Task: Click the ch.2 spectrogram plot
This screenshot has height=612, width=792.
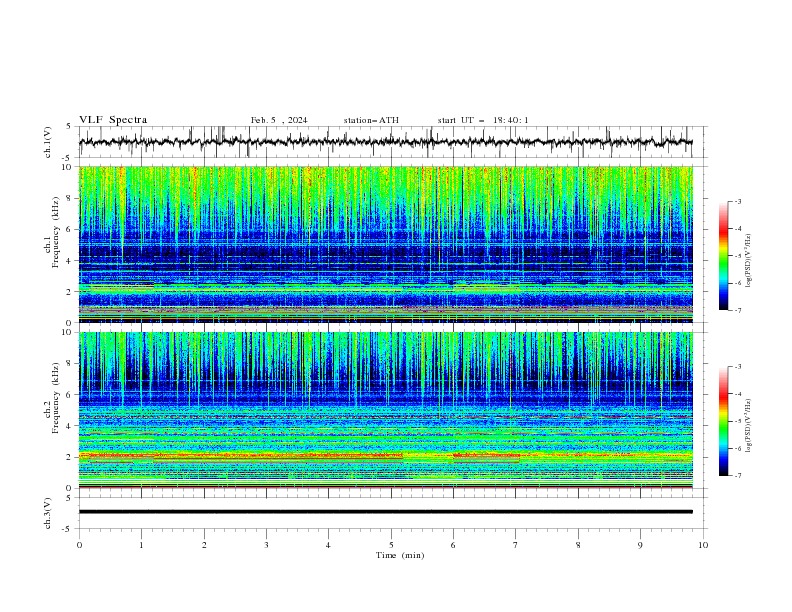Action: [386, 410]
